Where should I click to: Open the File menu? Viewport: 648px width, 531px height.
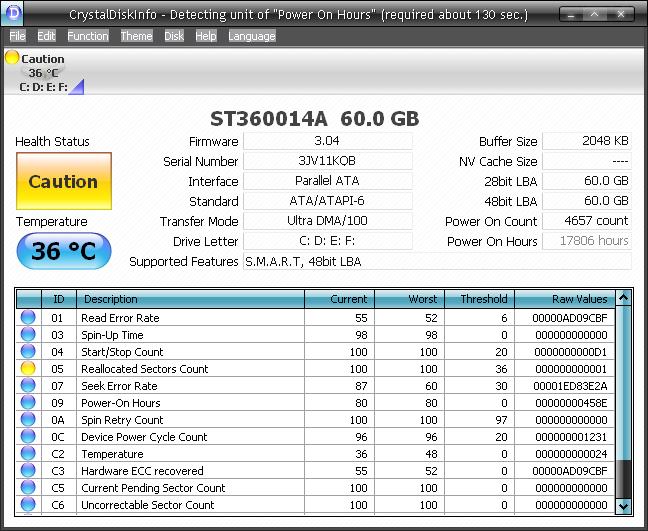pyautogui.click(x=17, y=36)
